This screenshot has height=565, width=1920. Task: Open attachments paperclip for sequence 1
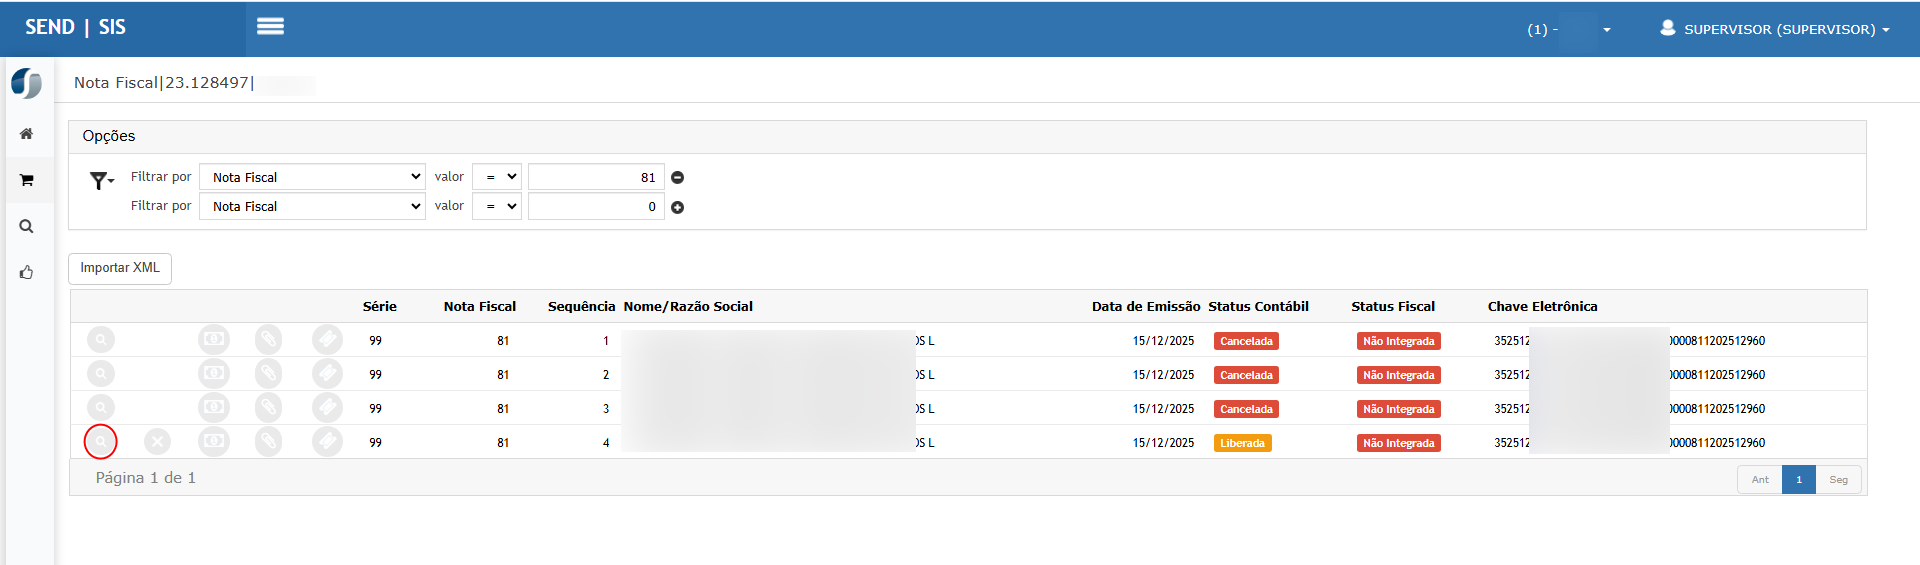[x=268, y=340]
